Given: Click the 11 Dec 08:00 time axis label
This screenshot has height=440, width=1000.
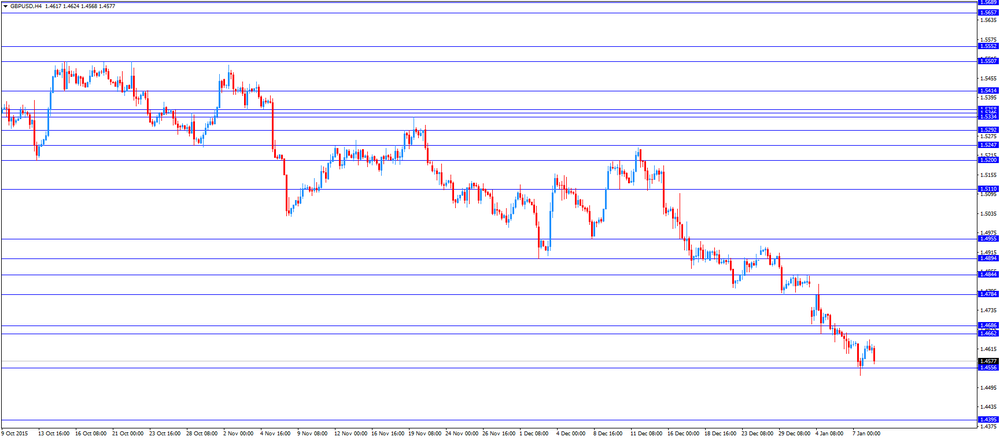Looking at the screenshot, I should click(x=644, y=432).
